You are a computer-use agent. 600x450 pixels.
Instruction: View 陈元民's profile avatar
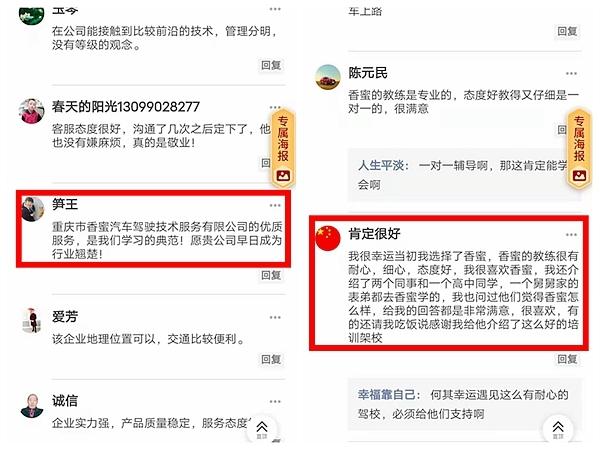(x=328, y=77)
